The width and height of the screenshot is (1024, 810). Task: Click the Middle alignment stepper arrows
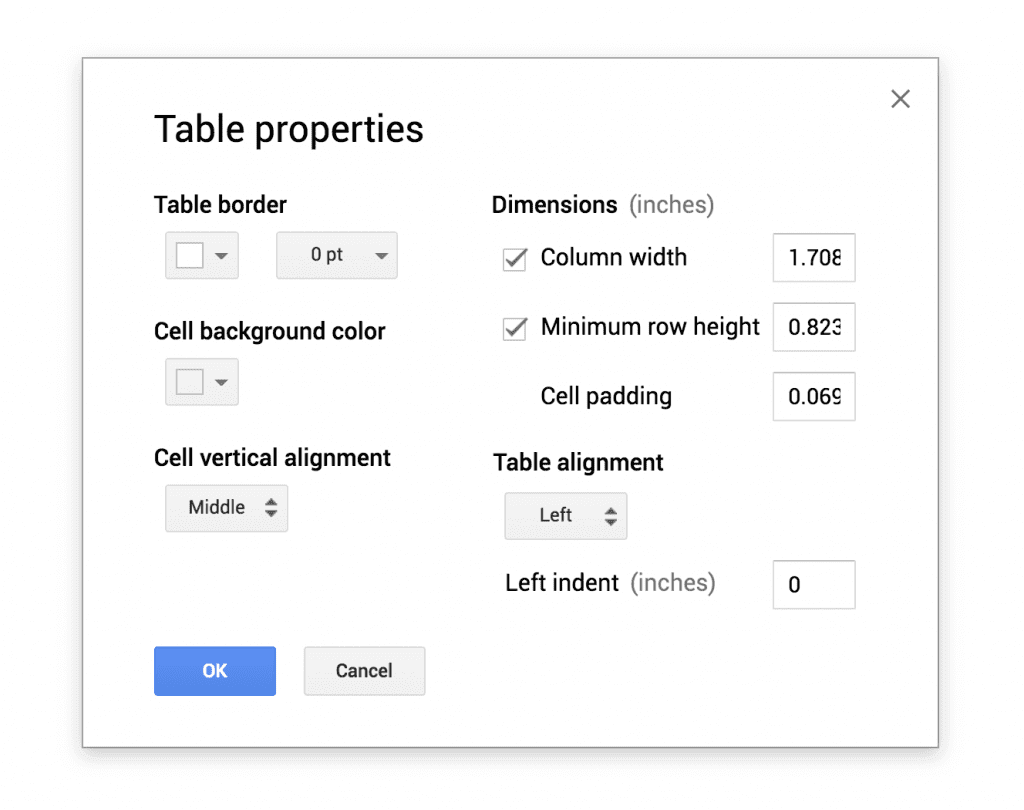[270, 508]
